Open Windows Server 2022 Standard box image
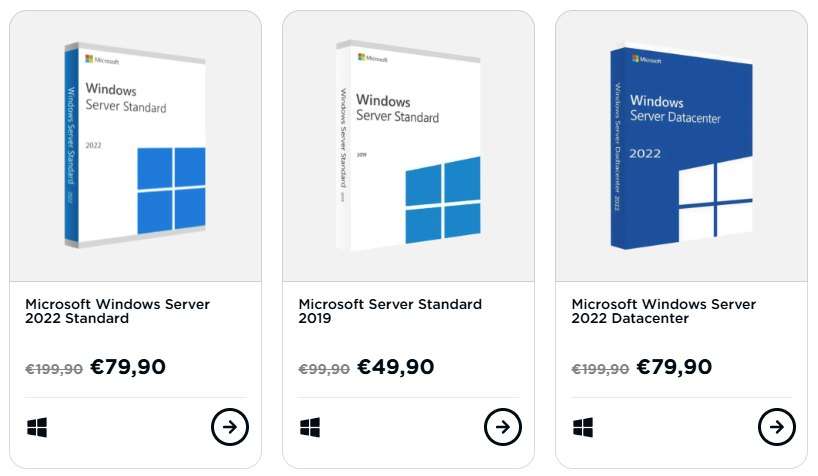The height and width of the screenshot is (476, 818). (135, 145)
